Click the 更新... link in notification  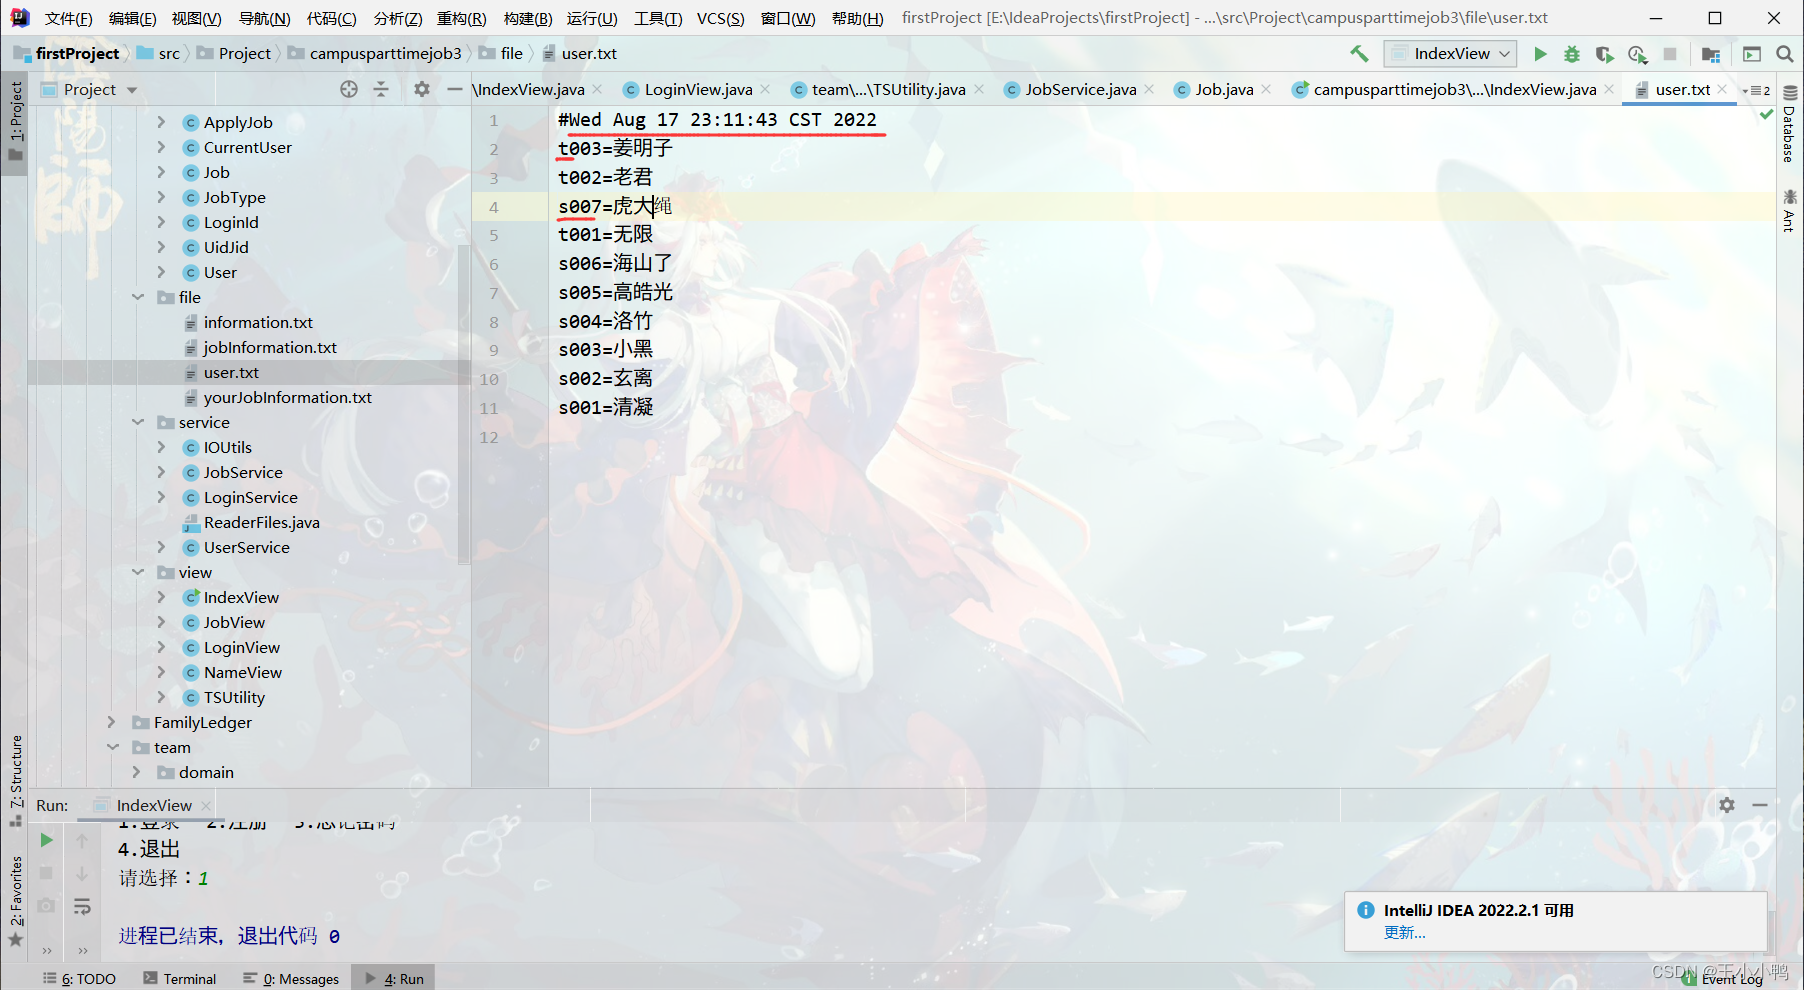[x=1404, y=932]
